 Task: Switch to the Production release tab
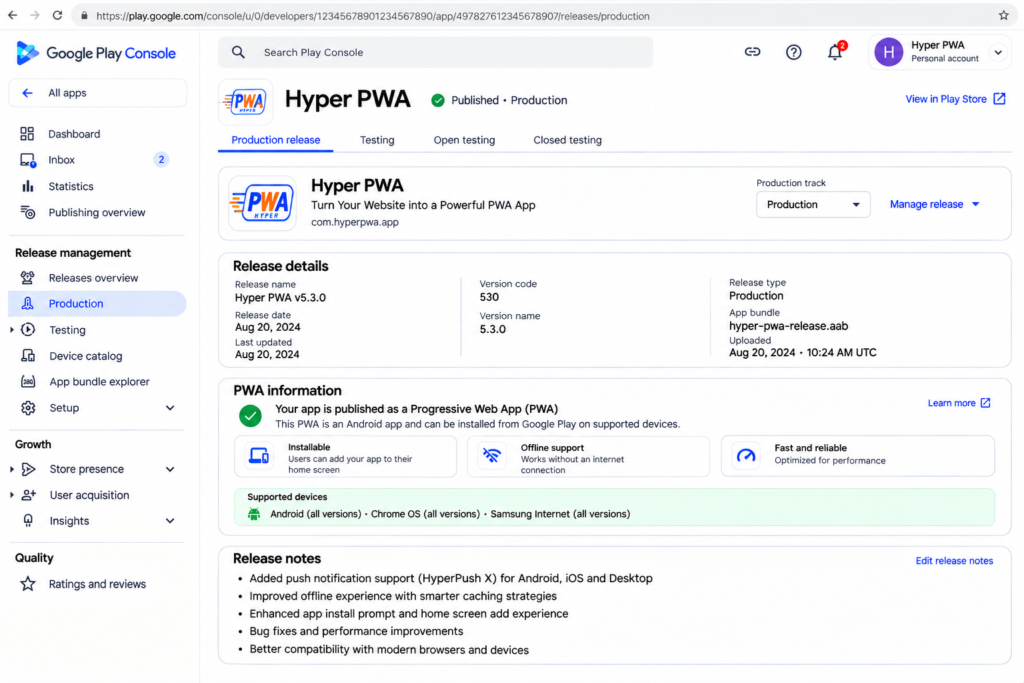point(276,140)
